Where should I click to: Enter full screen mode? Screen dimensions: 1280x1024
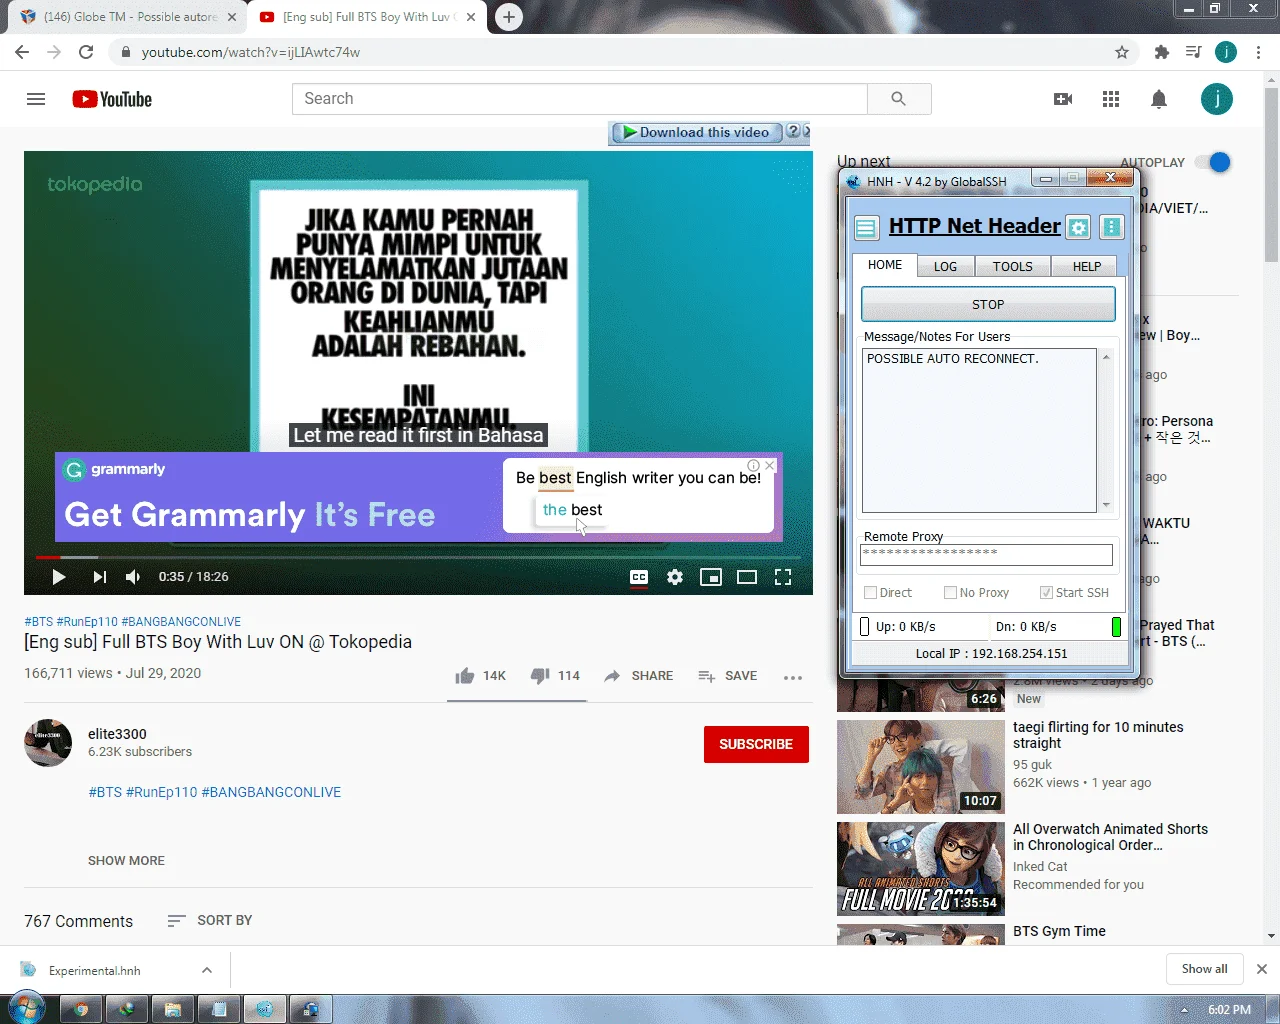[783, 577]
